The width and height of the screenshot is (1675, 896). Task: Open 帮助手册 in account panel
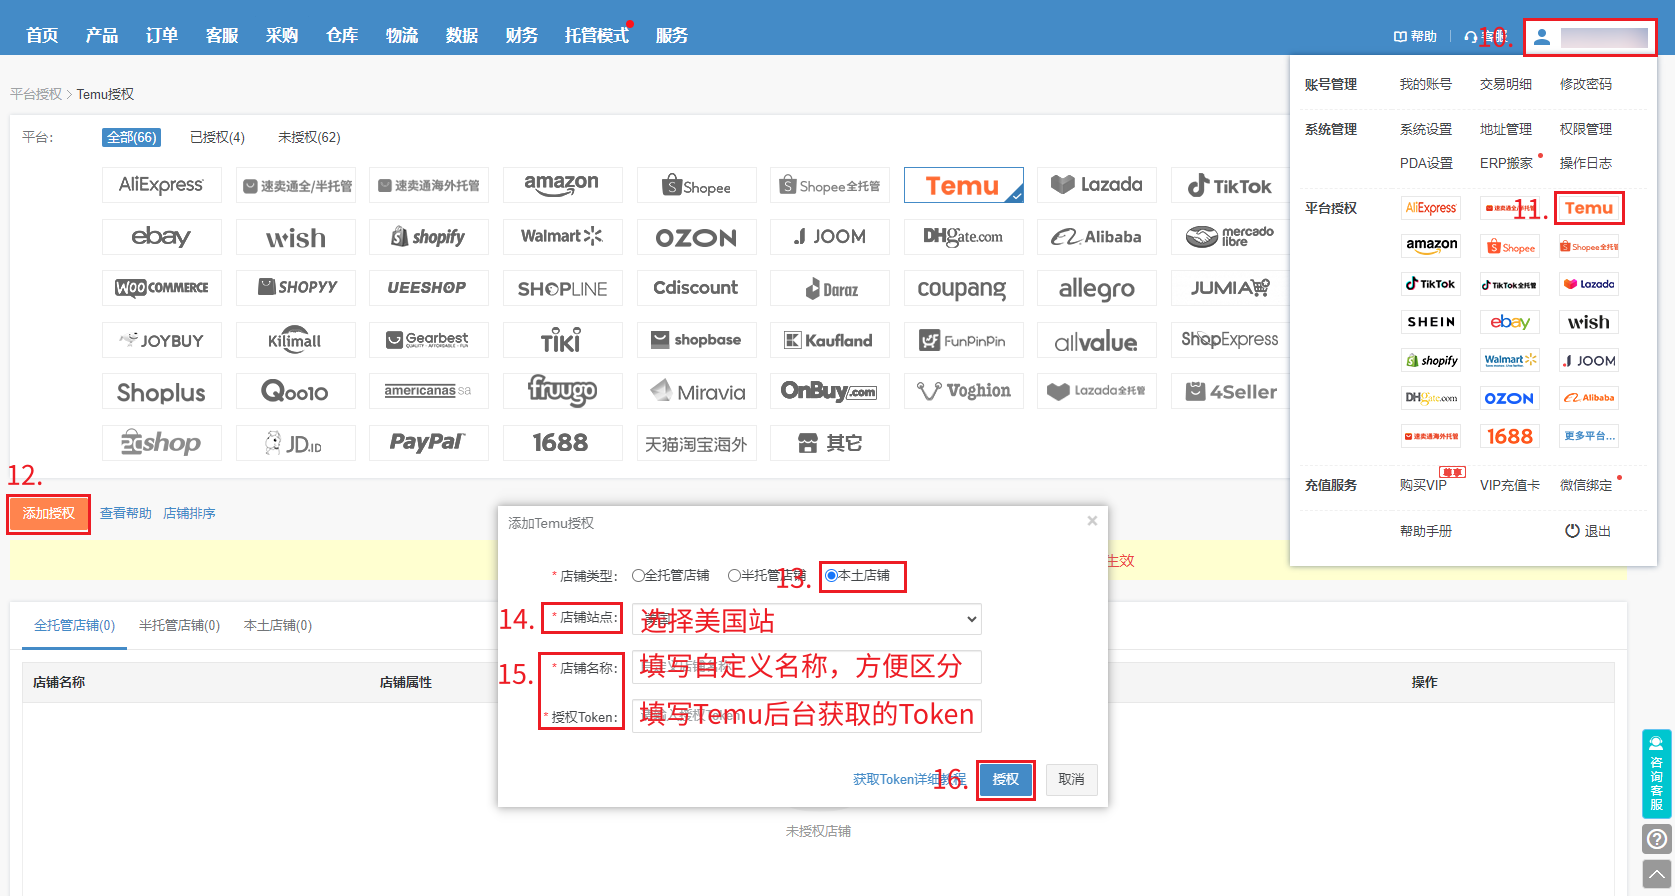point(1426,531)
